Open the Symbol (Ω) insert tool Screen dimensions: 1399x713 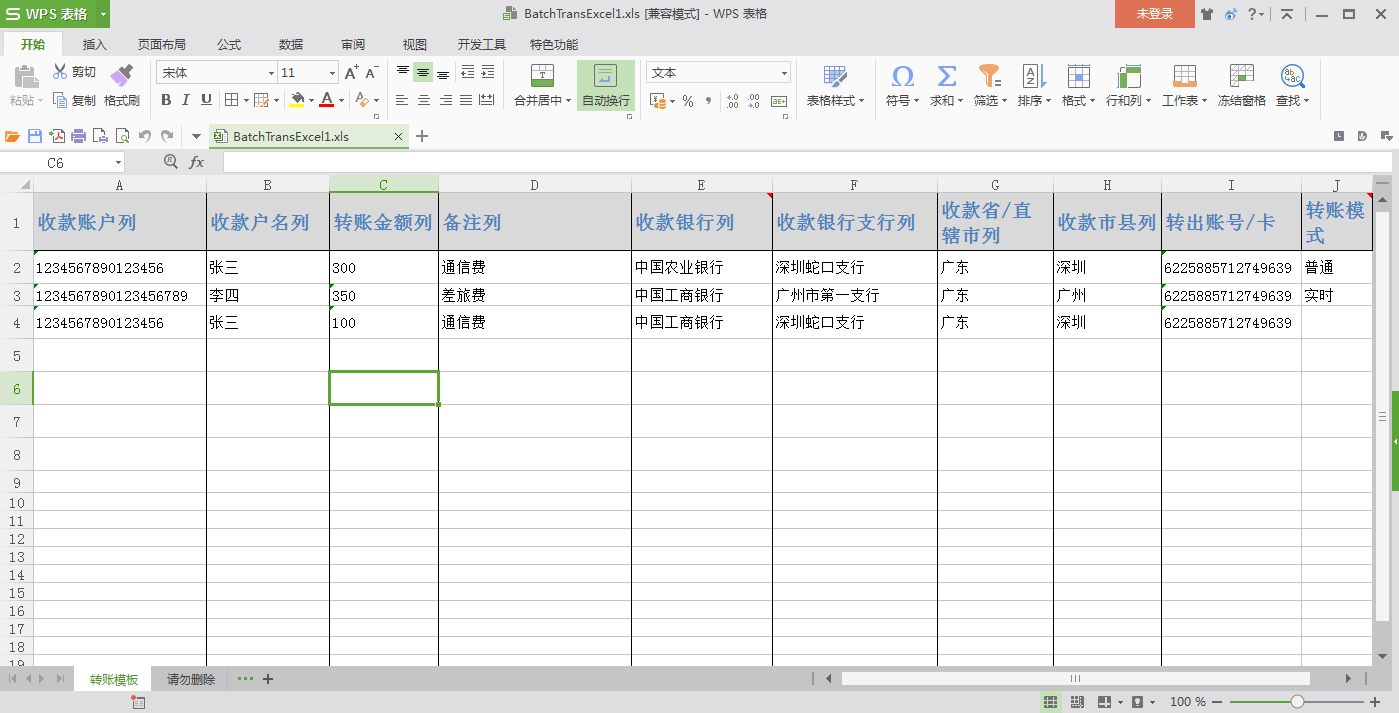(x=902, y=76)
